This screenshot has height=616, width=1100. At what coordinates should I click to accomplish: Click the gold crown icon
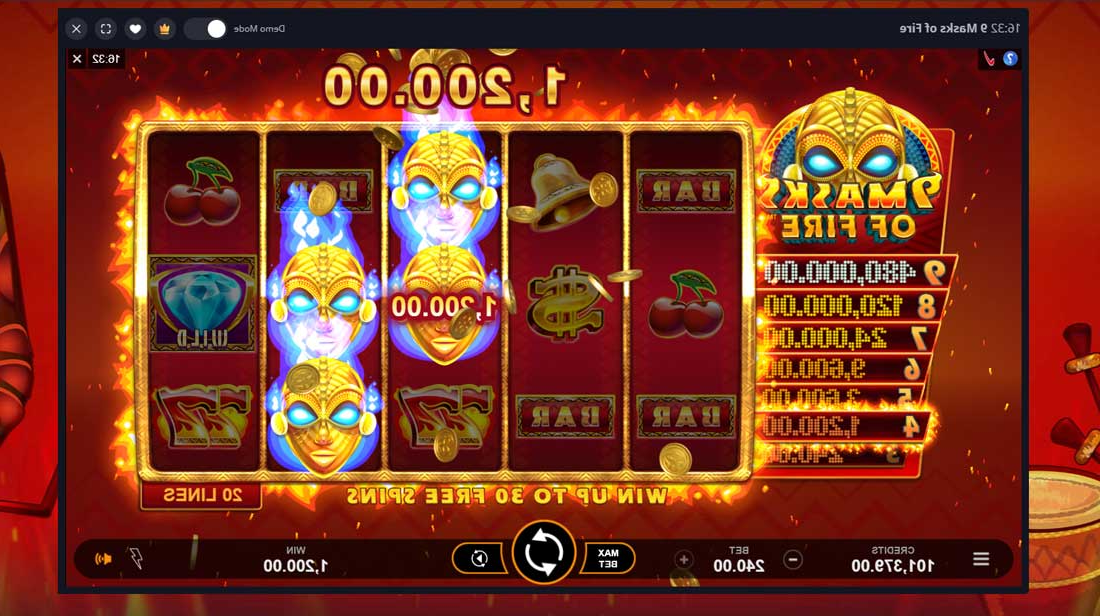(164, 29)
